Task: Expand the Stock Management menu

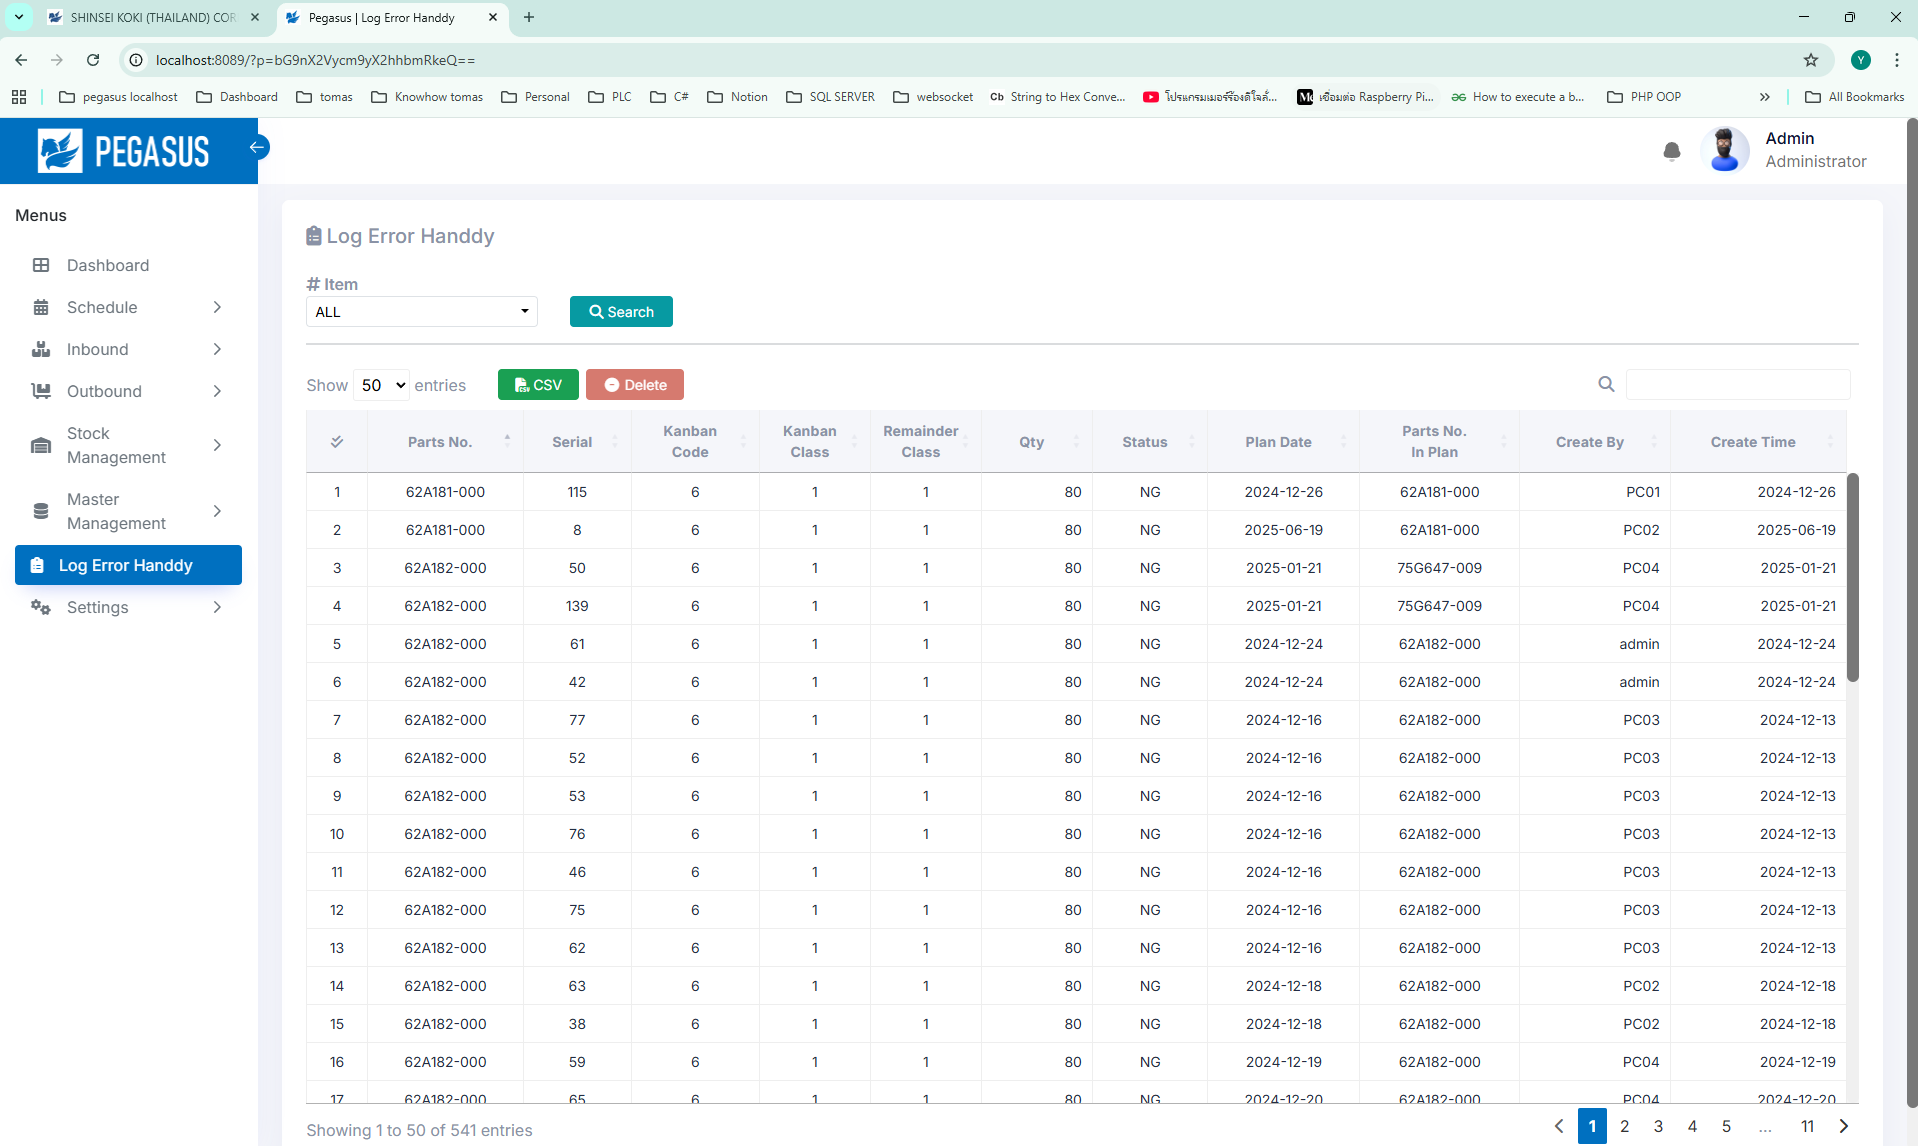Action: tap(128, 445)
